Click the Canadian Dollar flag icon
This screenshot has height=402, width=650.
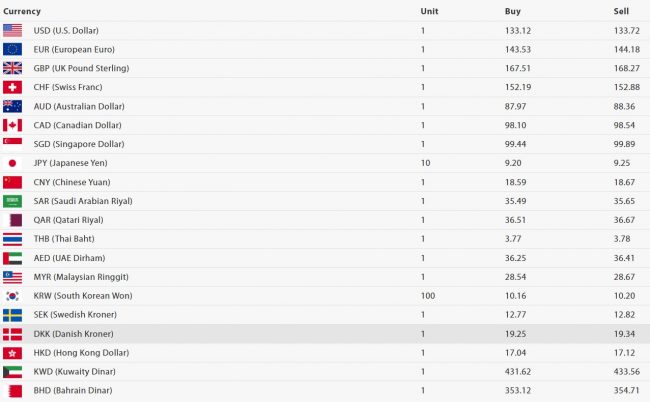click(x=12, y=125)
